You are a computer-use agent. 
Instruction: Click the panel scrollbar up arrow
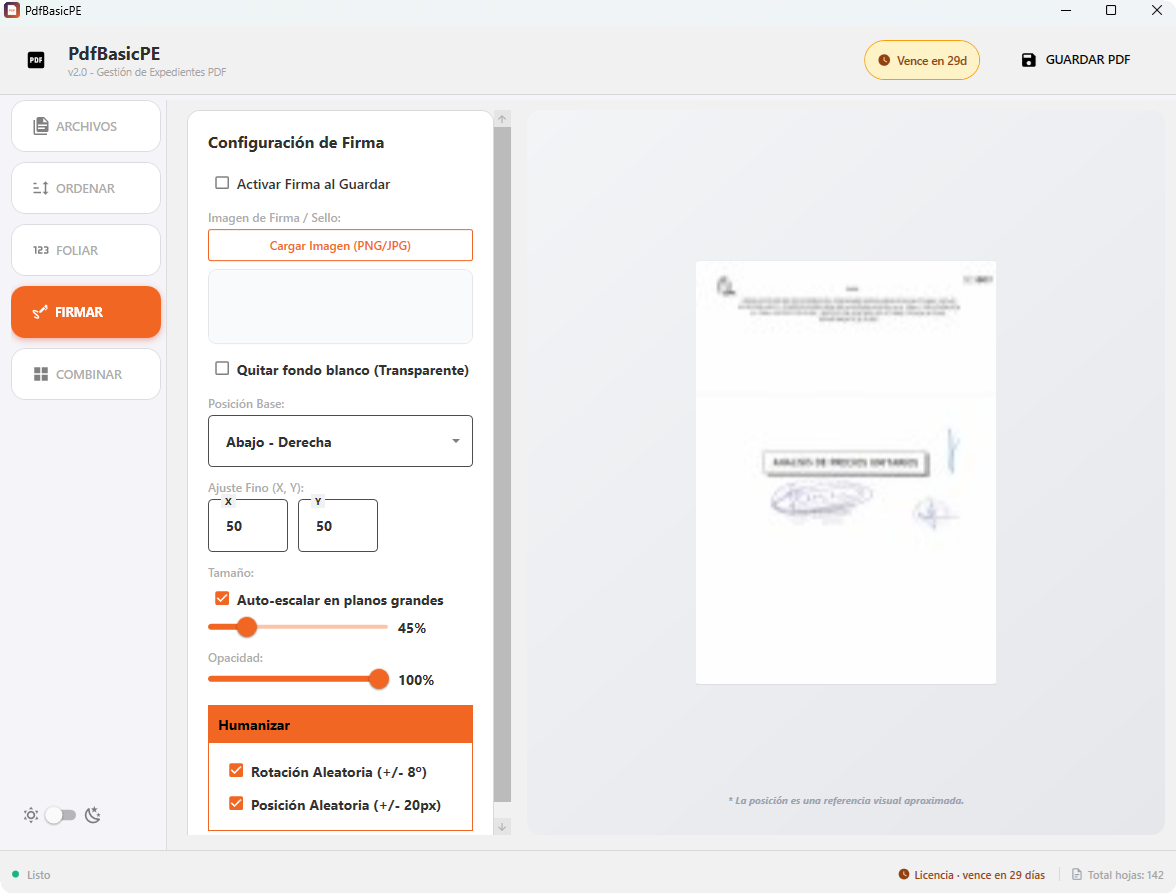(x=502, y=119)
